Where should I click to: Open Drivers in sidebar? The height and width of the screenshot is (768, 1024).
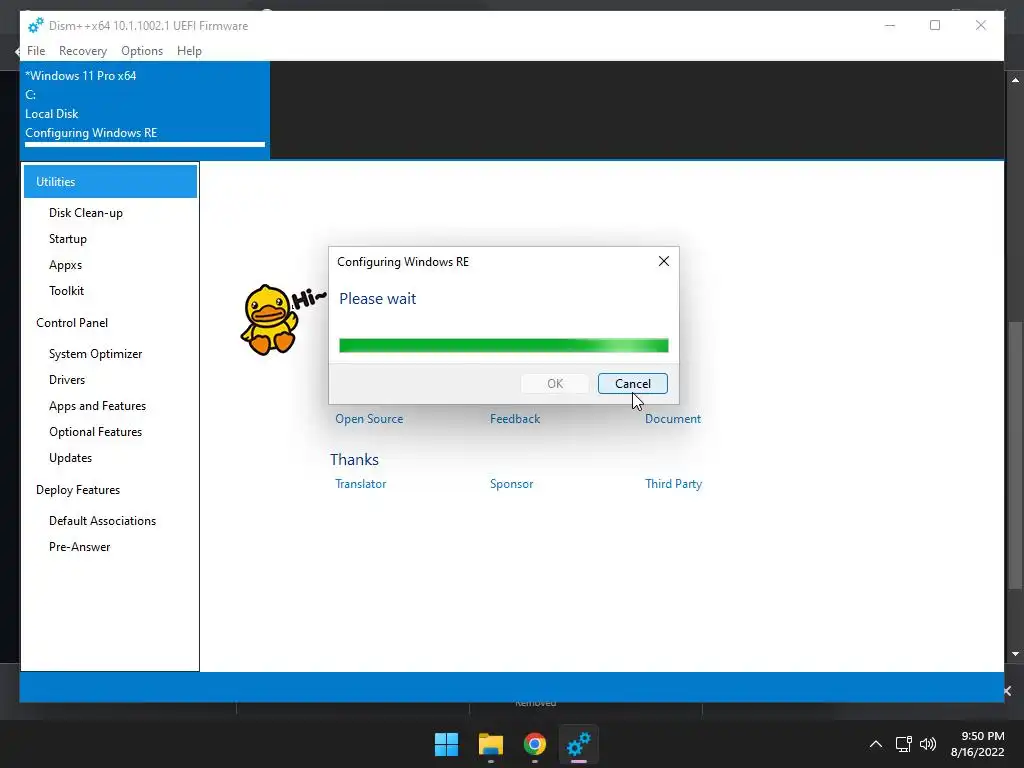click(67, 380)
